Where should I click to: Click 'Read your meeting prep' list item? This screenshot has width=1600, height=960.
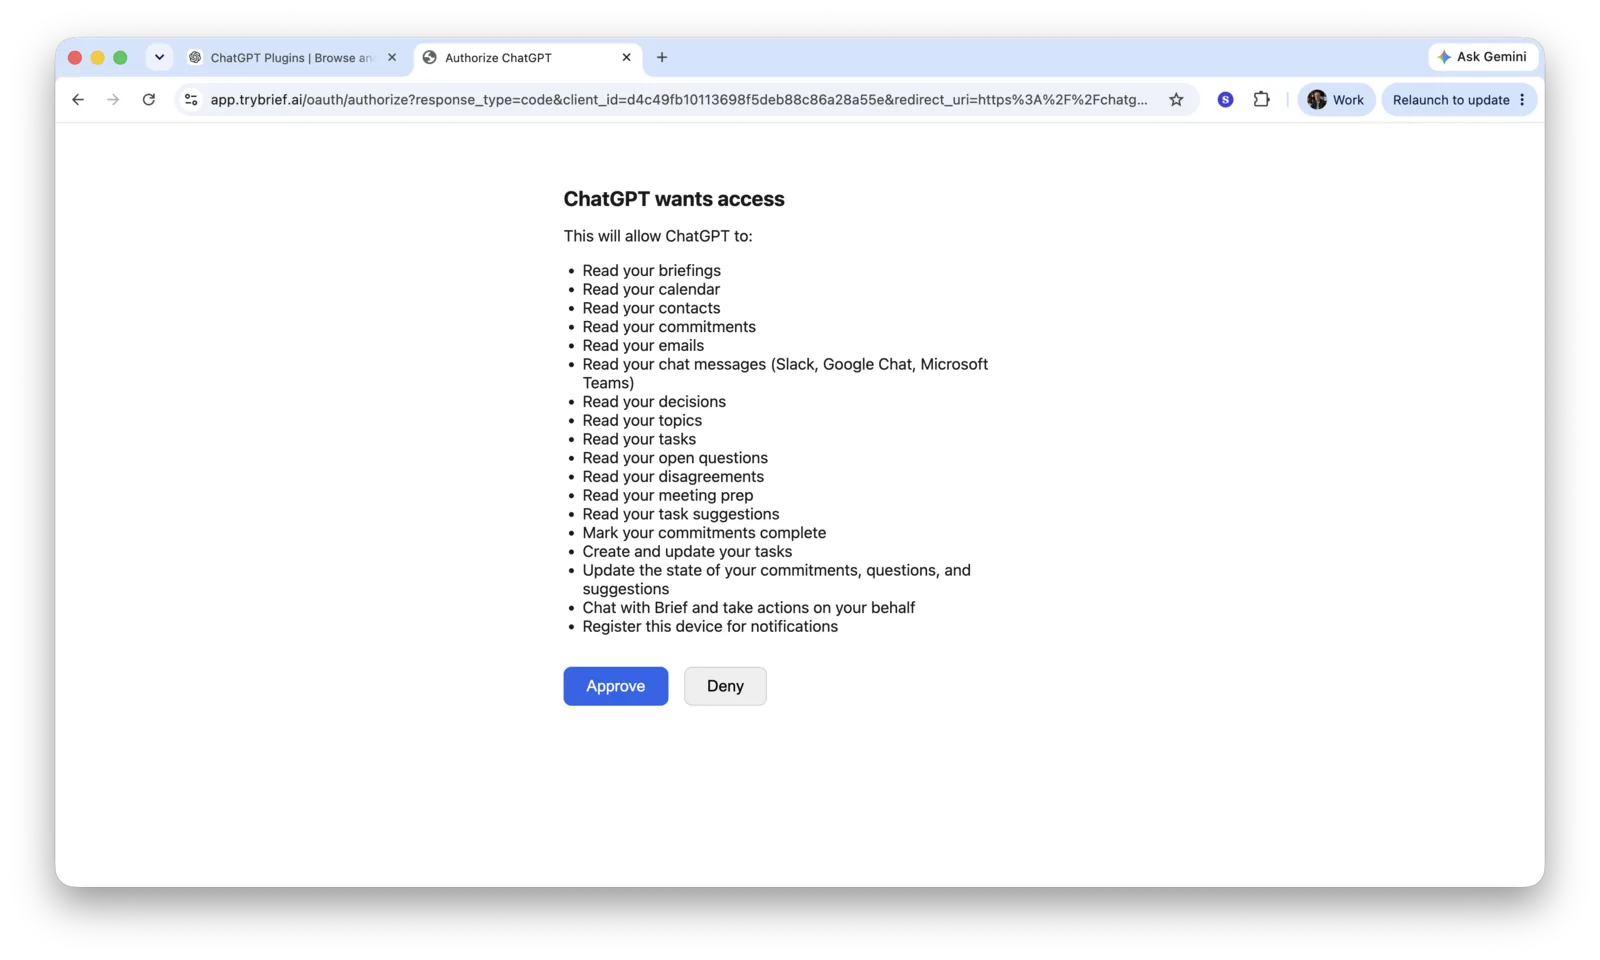coord(668,496)
